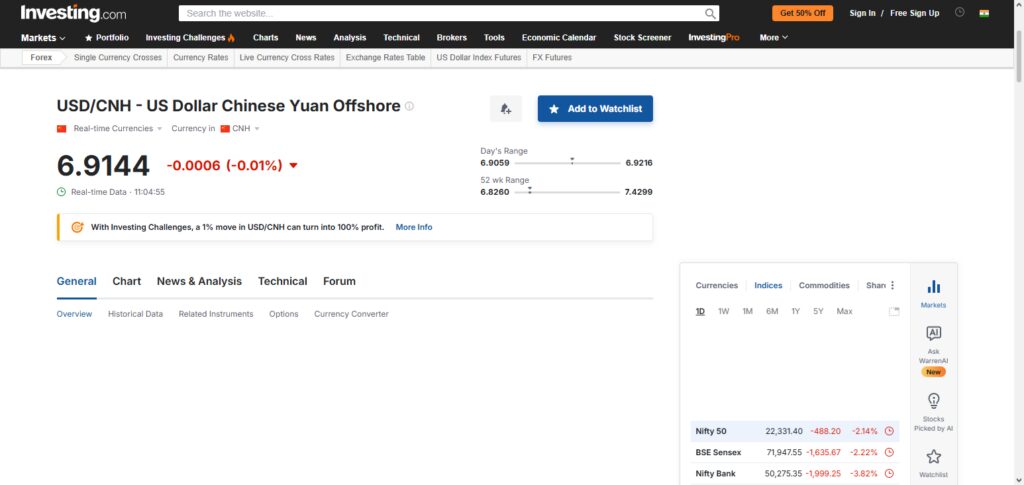Select the Historical Data sub-tab
The width and height of the screenshot is (1024, 485).
pyautogui.click(x=135, y=314)
